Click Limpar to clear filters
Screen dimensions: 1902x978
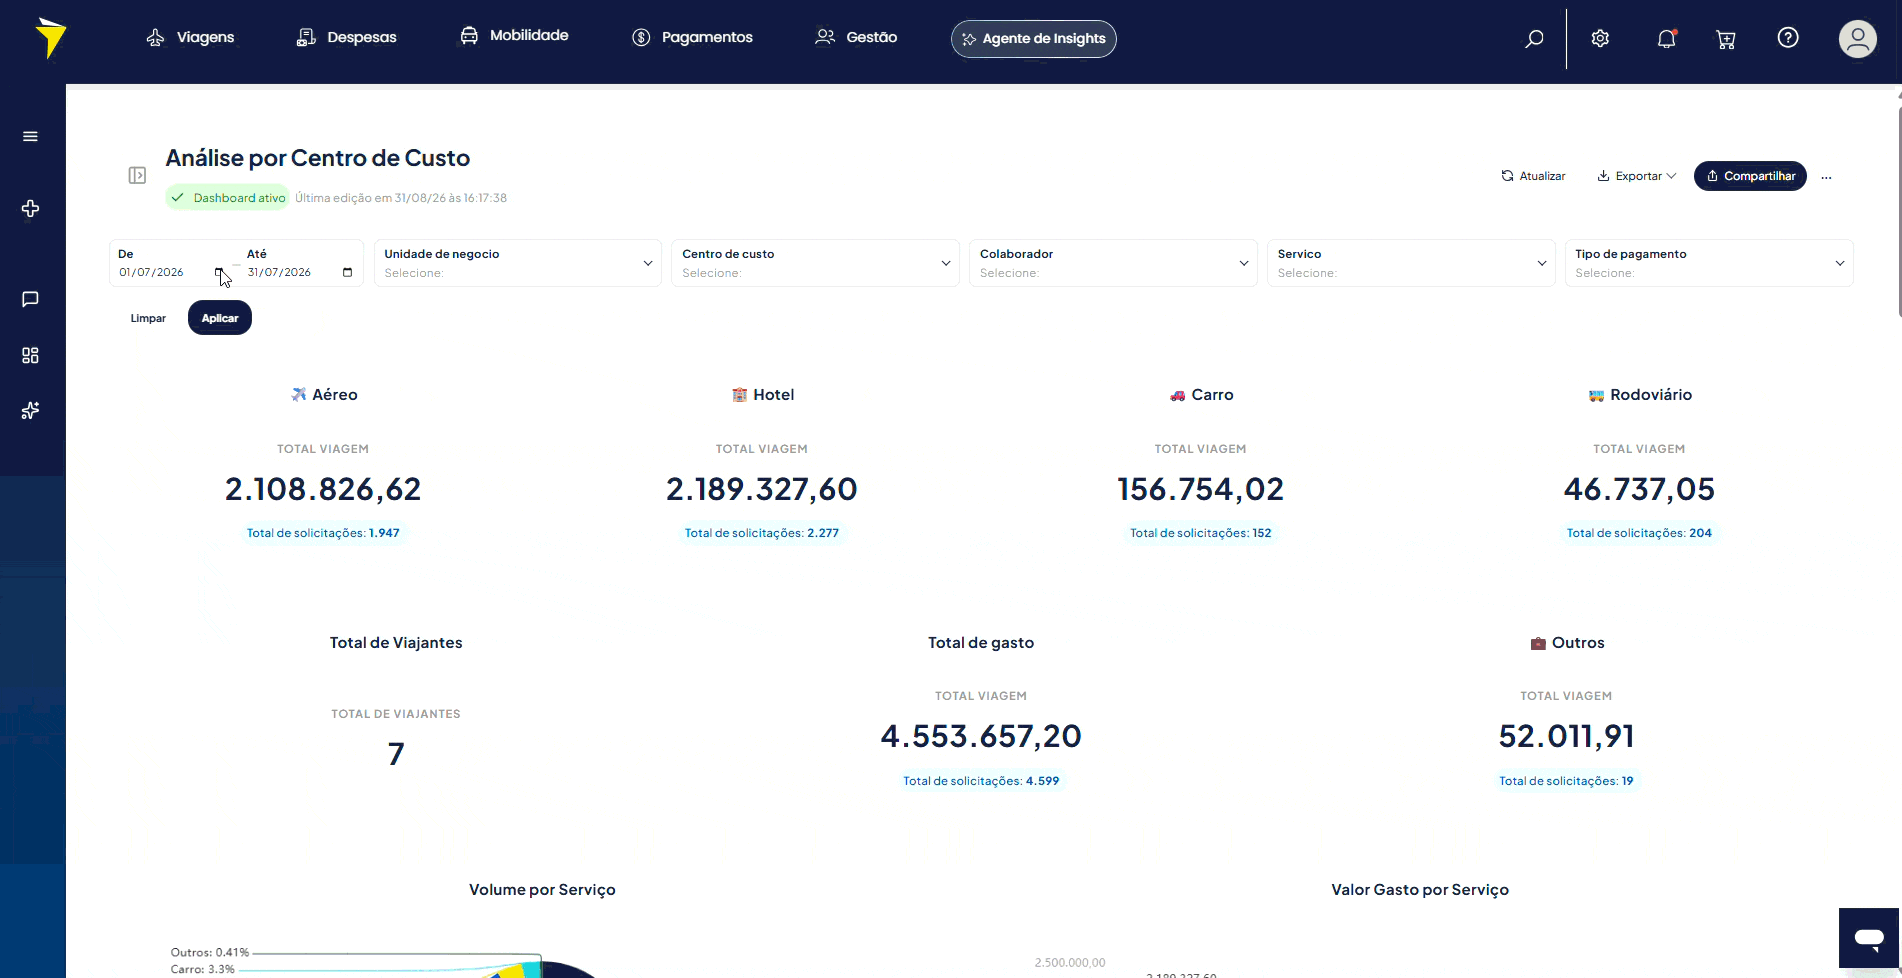148,318
